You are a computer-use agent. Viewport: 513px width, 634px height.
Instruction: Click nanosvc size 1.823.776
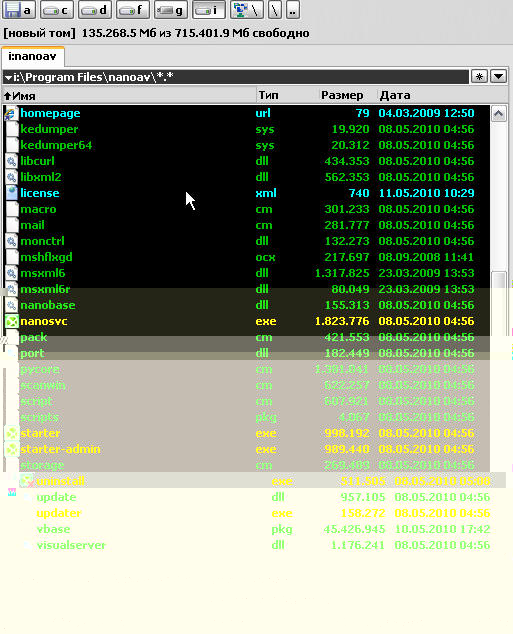click(342, 321)
